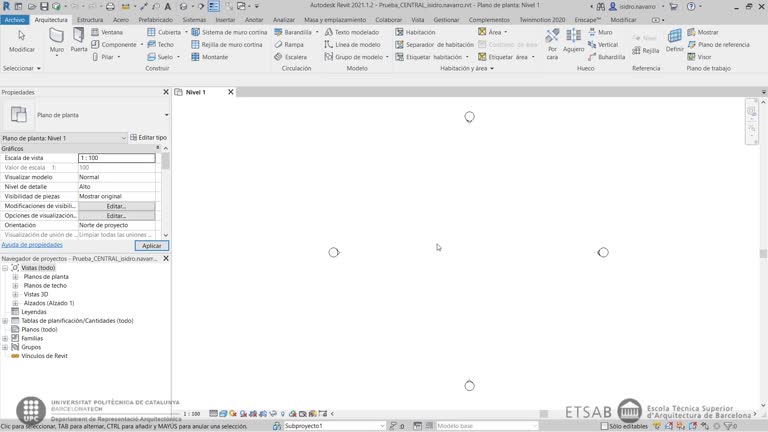This screenshot has height=432, width=768.
Task: Collapse the Vistas (todo) tree node
Action: coord(5,268)
